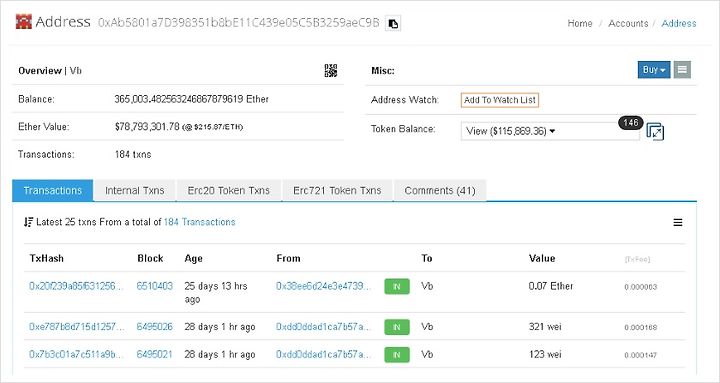Click the 146 token count badge

pyautogui.click(x=630, y=123)
